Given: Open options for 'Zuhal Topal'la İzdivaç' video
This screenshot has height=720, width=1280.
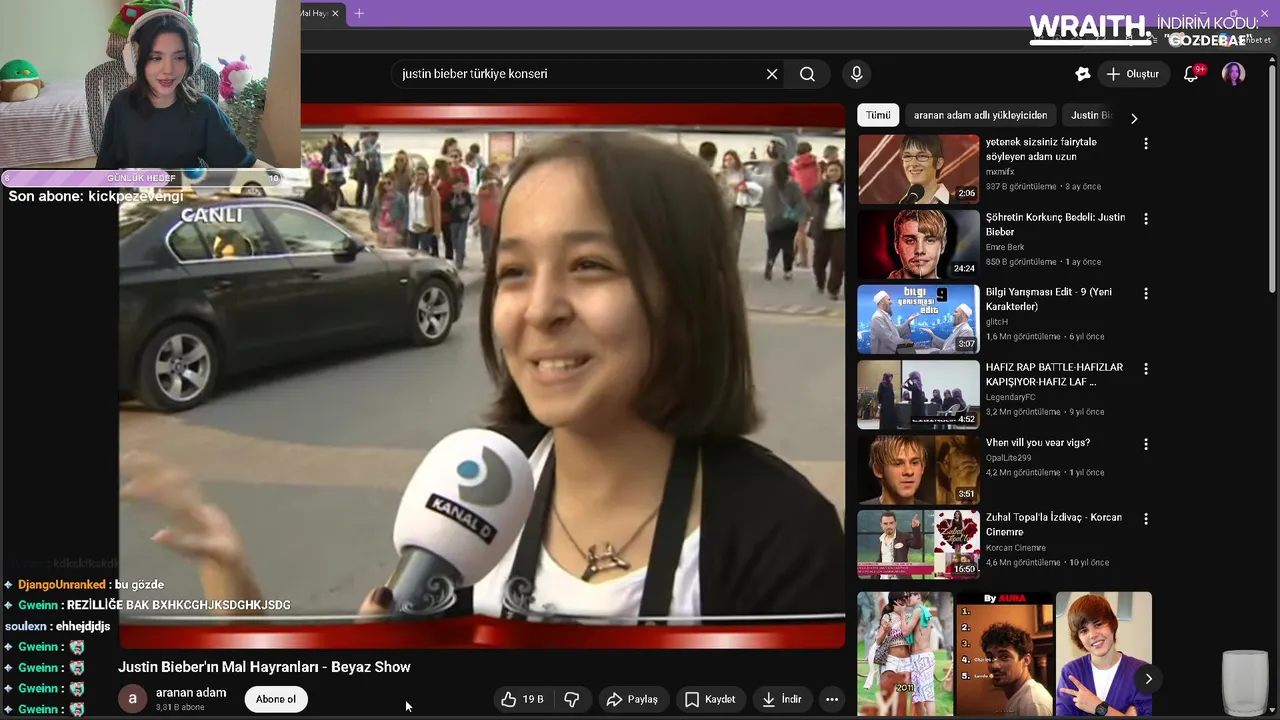Looking at the screenshot, I should point(1146,519).
